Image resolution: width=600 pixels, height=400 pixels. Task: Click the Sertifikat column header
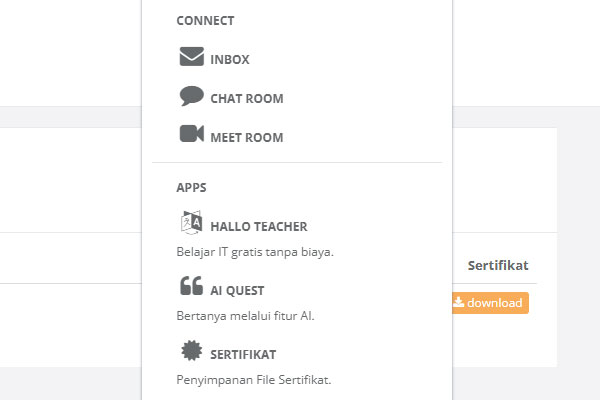(498, 266)
